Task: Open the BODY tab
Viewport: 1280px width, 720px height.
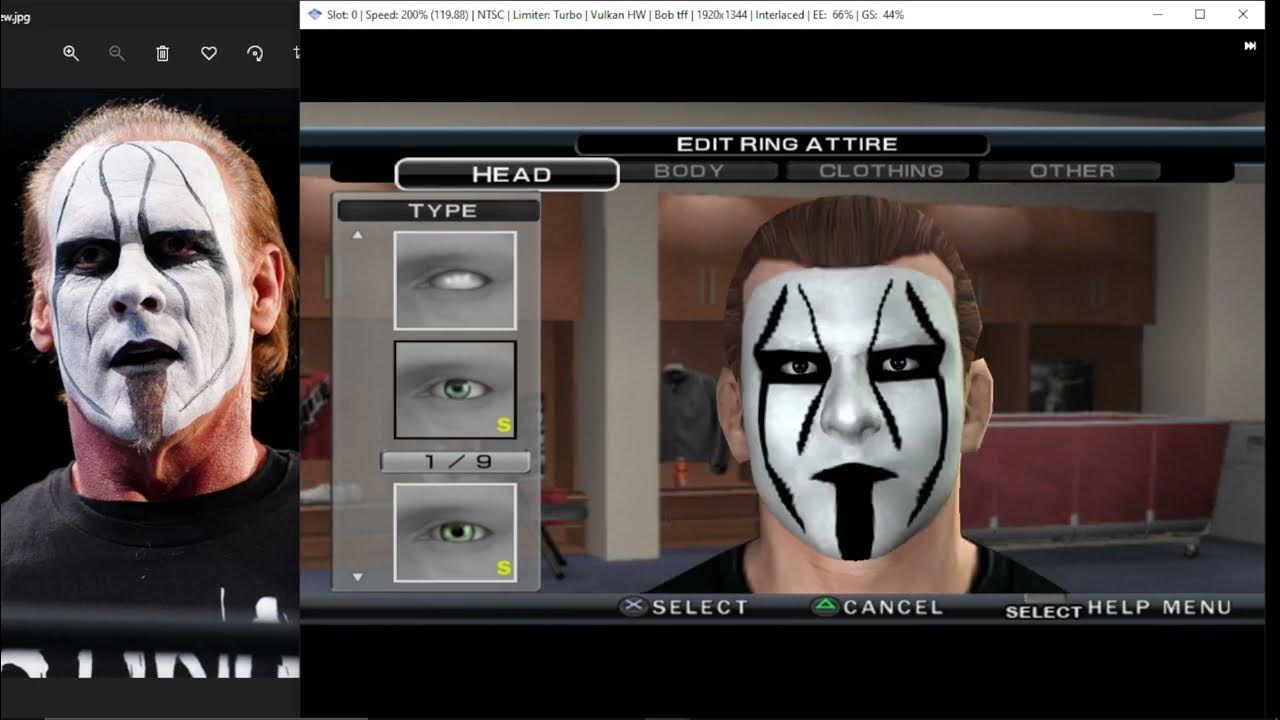Action: tap(688, 171)
